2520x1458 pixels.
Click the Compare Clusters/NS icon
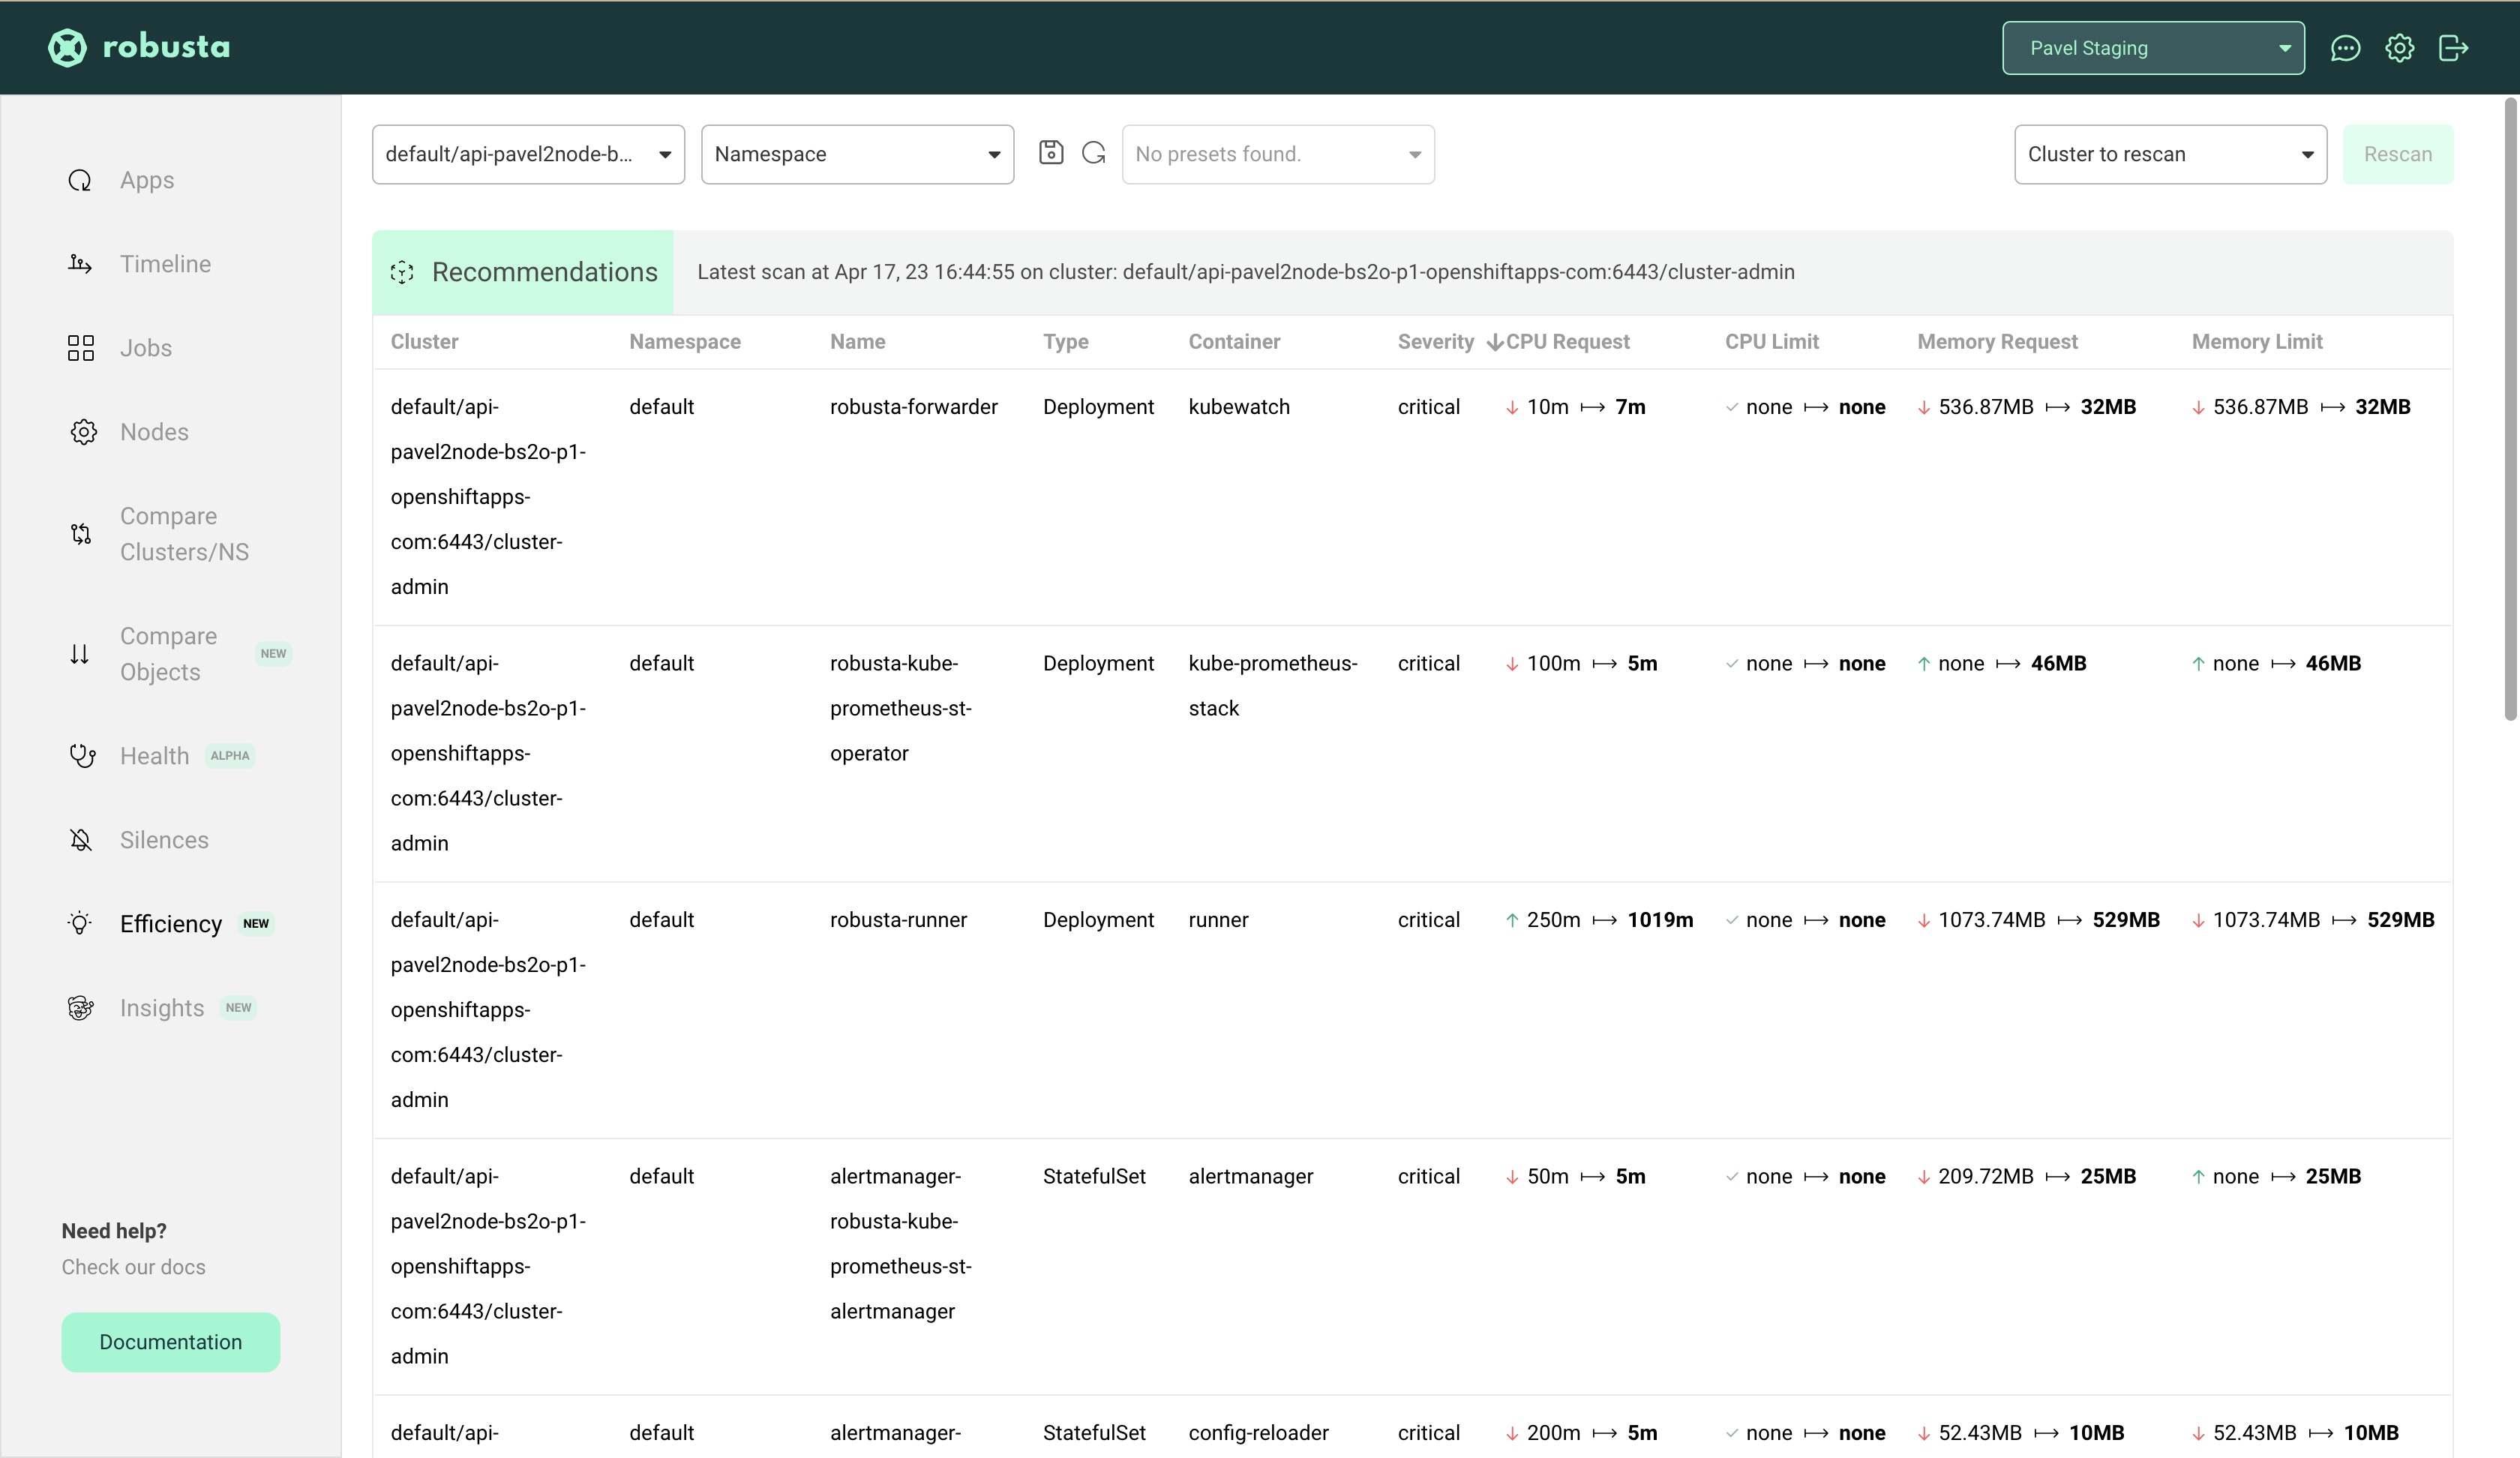[79, 532]
